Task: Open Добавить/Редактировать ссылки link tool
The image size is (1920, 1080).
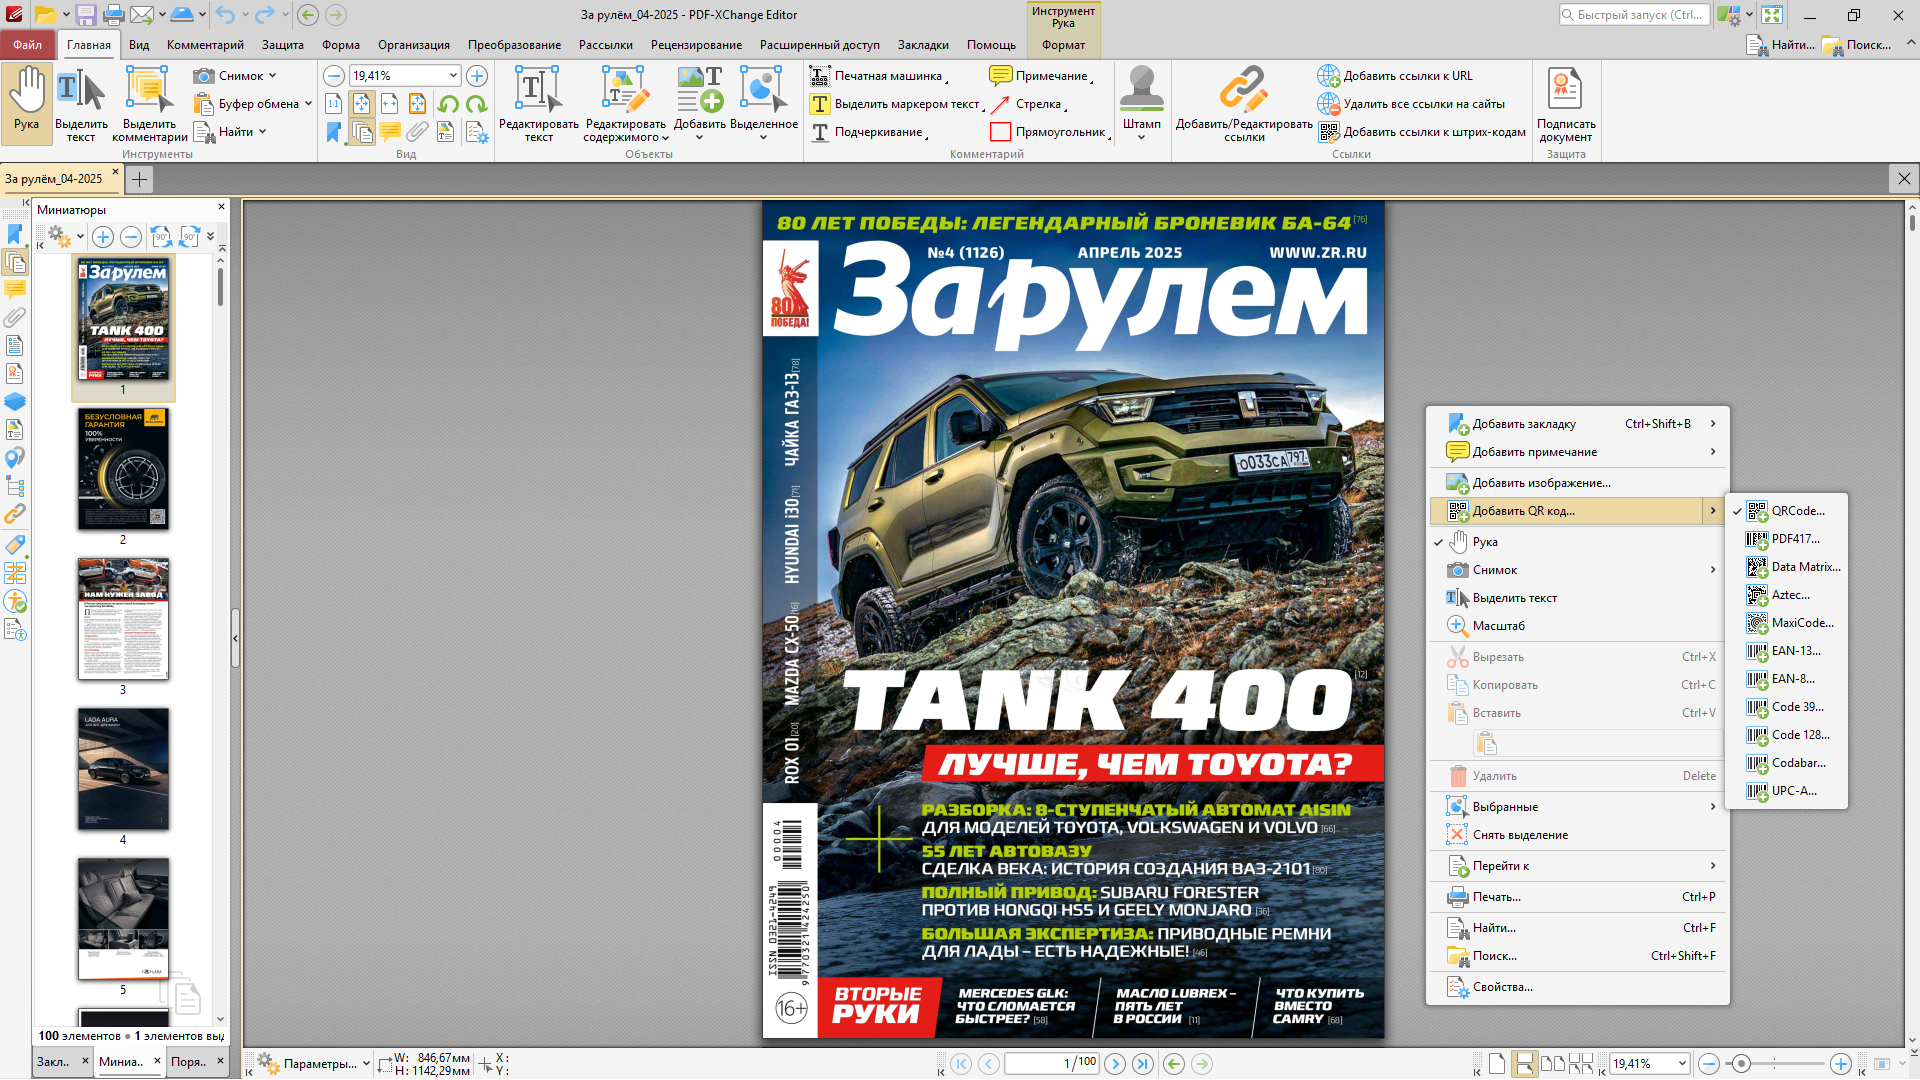Action: (1244, 105)
